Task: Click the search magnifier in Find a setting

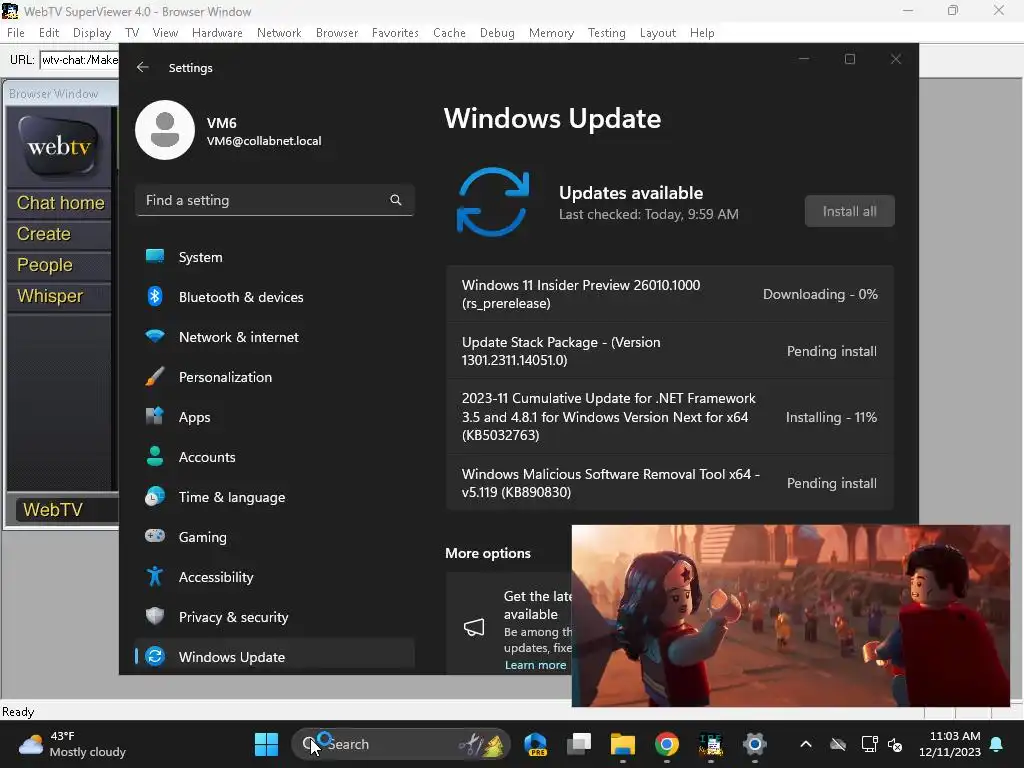Action: [x=396, y=200]
